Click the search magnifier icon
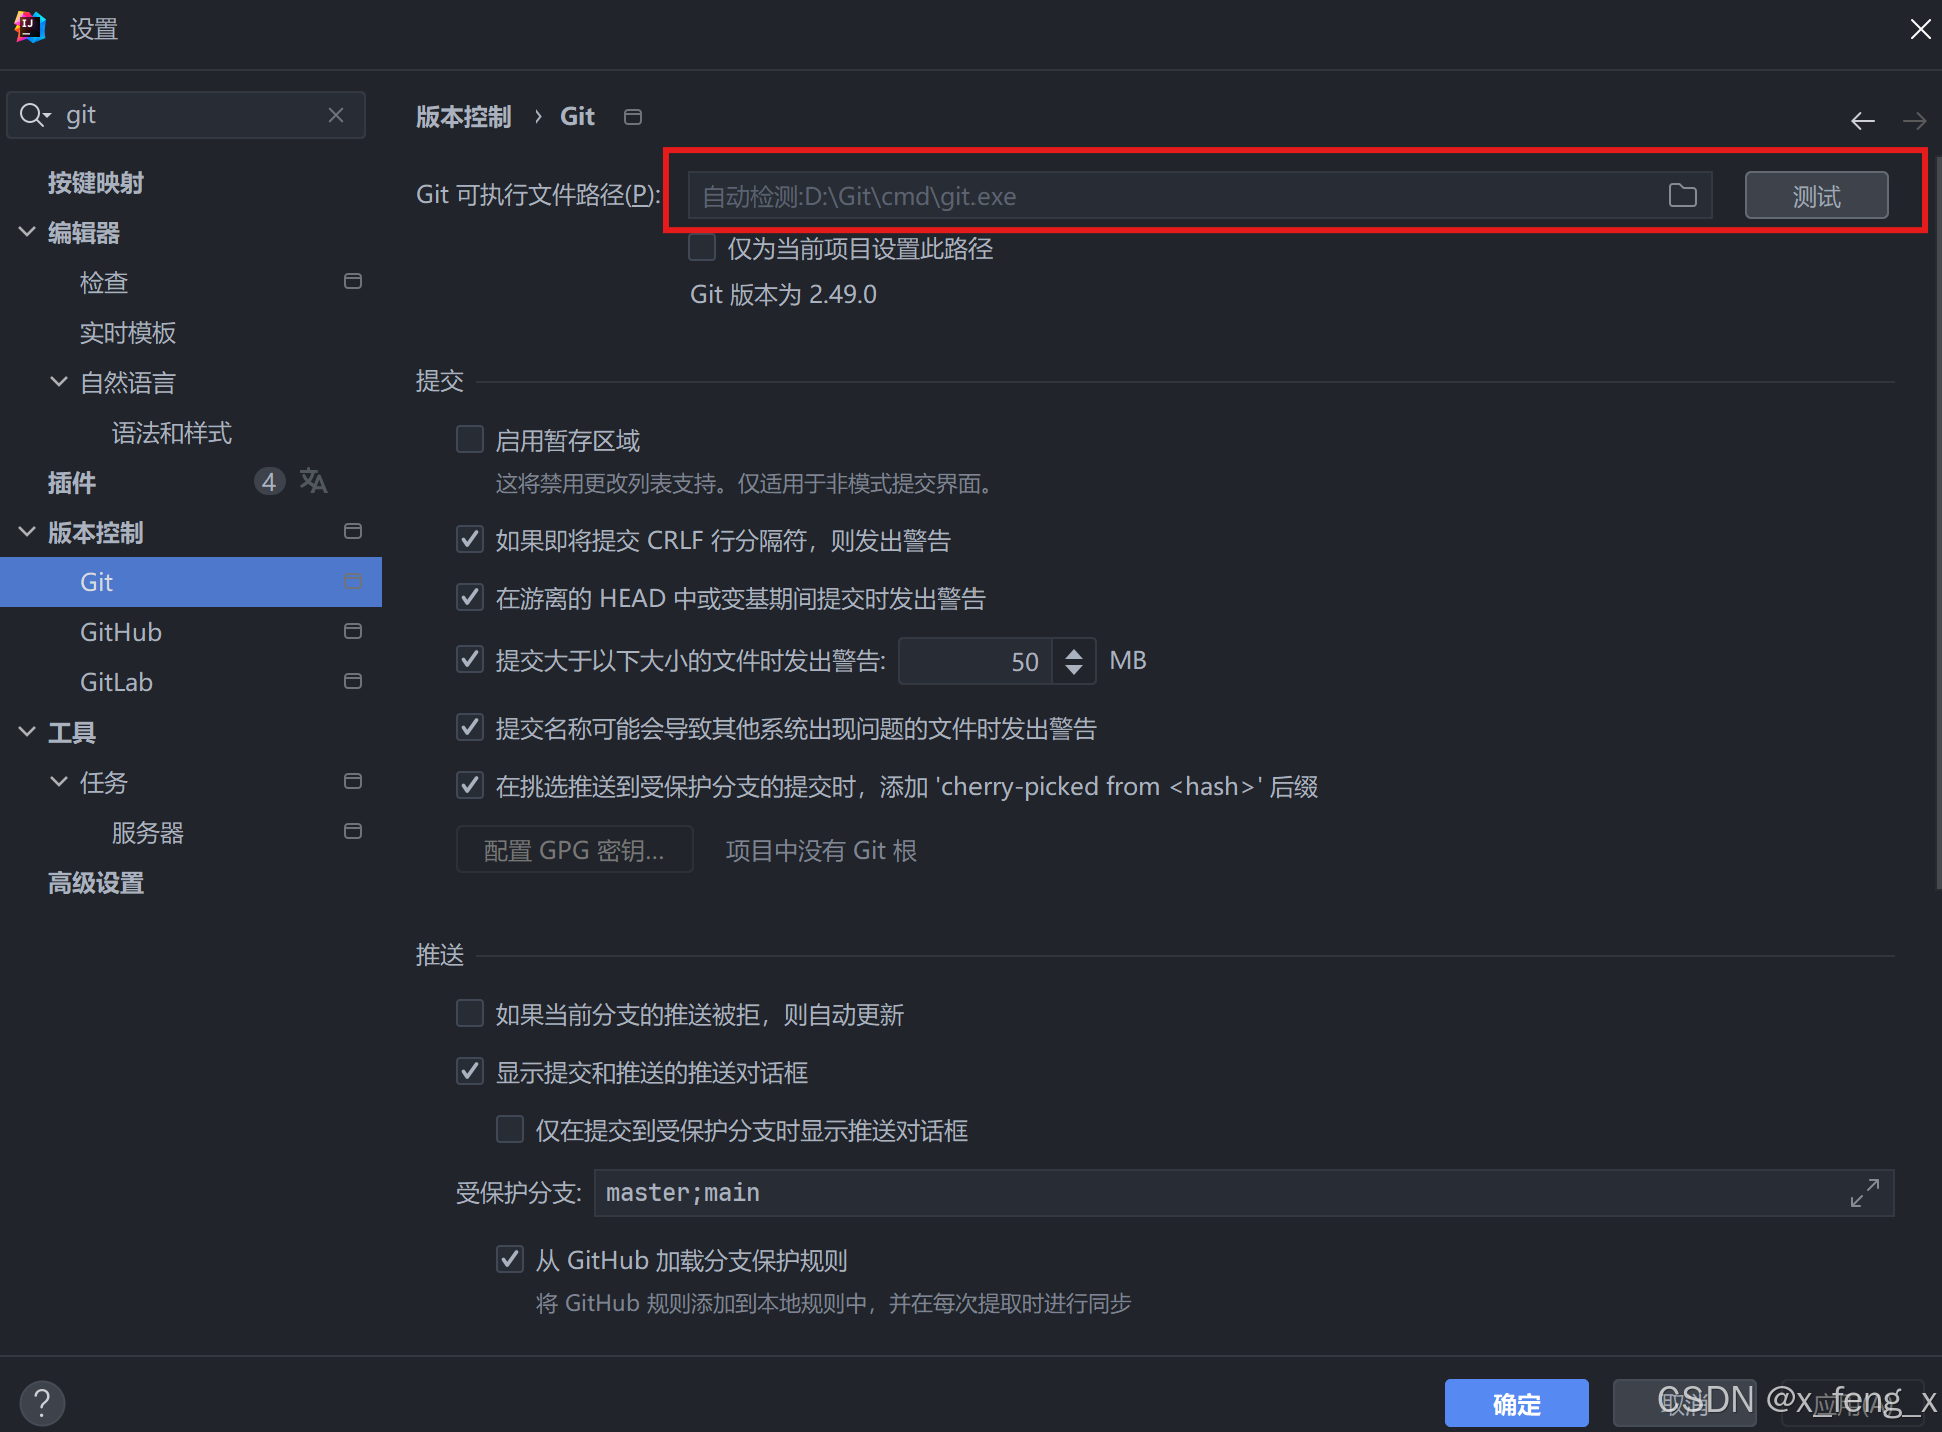Viewport: 1942px width, 1432px height. tap(32, 116)
